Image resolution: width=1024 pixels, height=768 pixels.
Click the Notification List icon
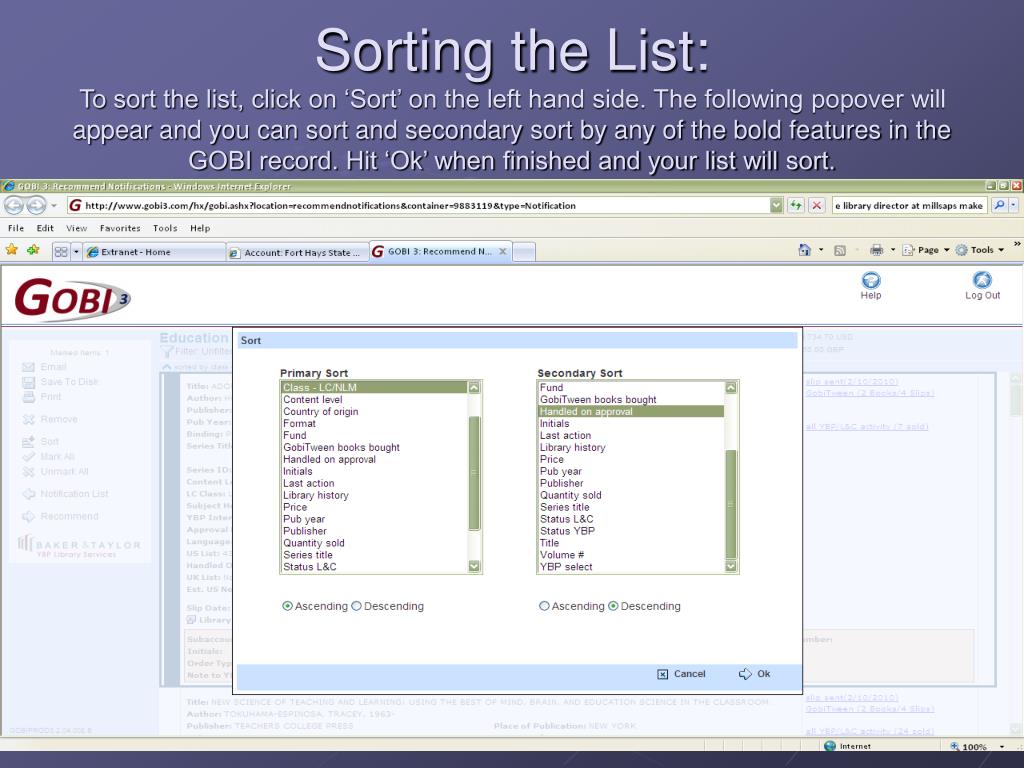[x=29, y=494]
